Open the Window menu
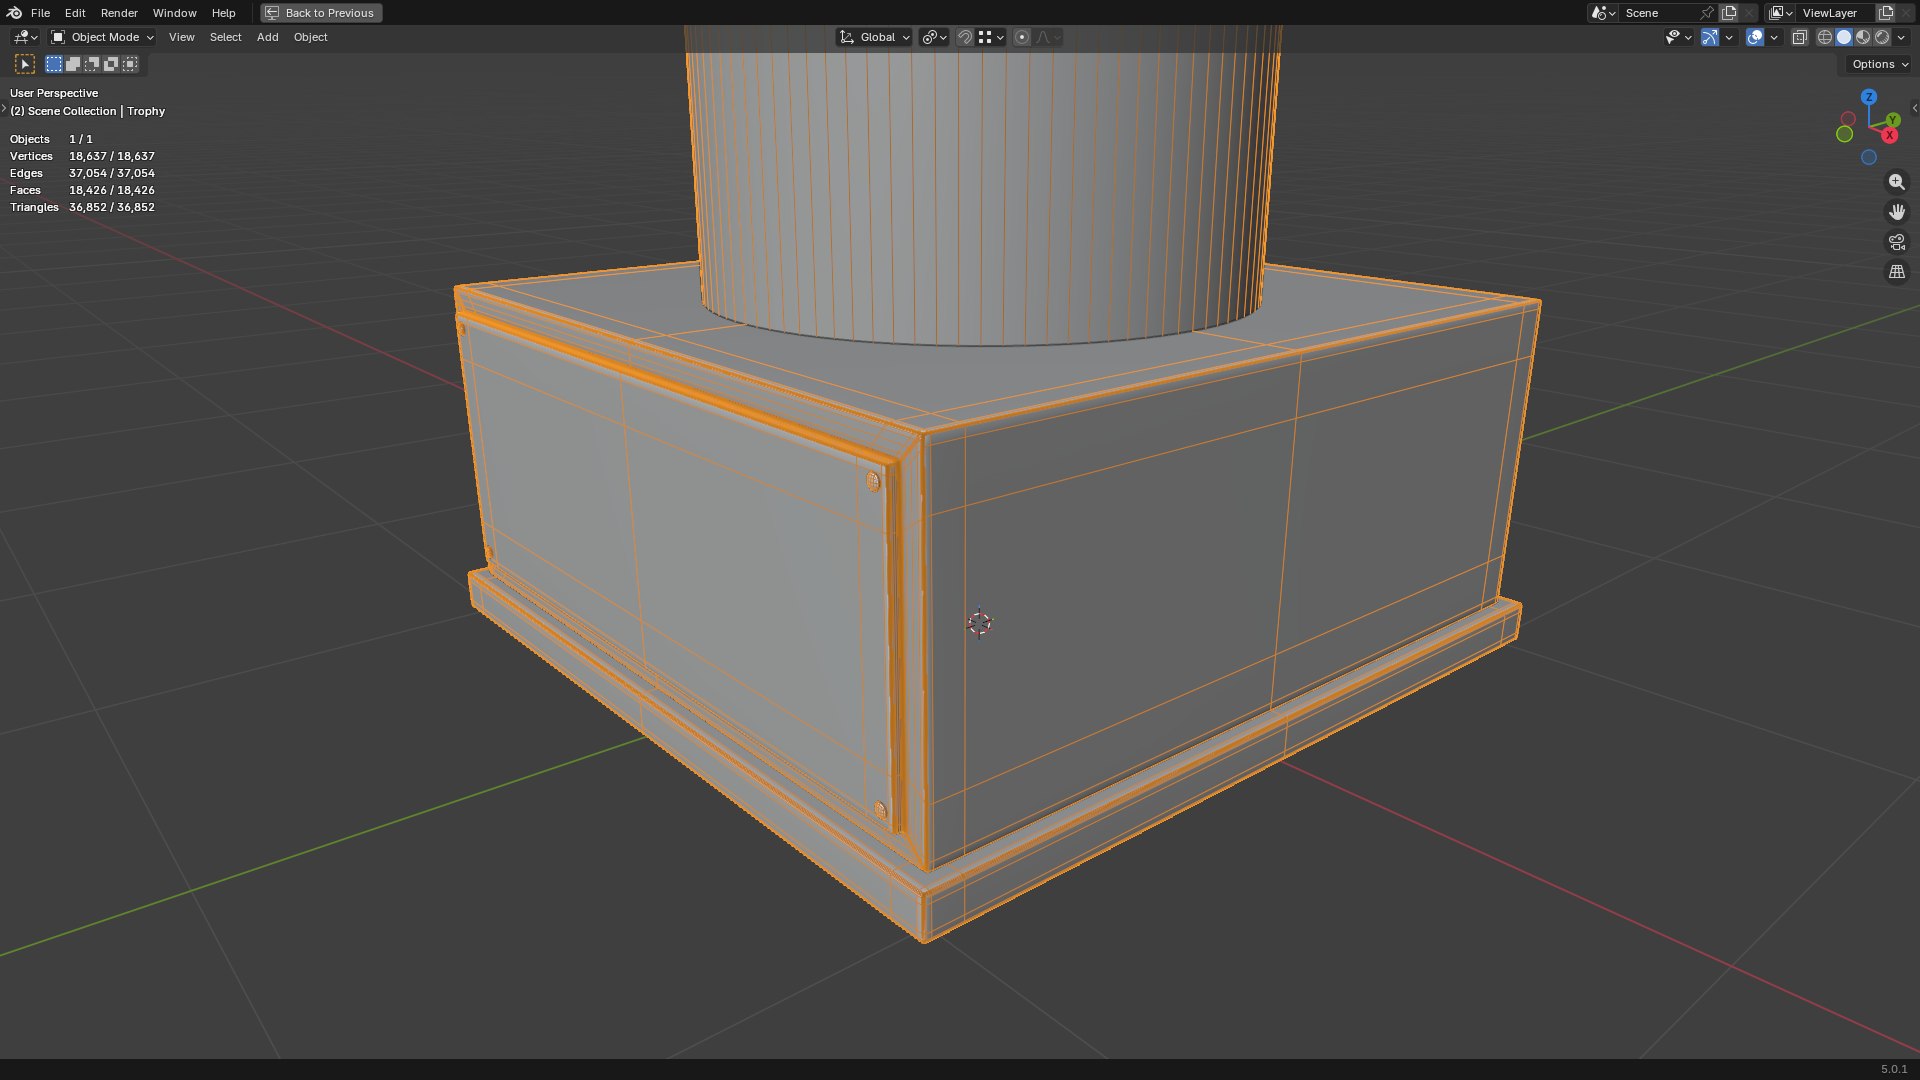 coord(174,13)
